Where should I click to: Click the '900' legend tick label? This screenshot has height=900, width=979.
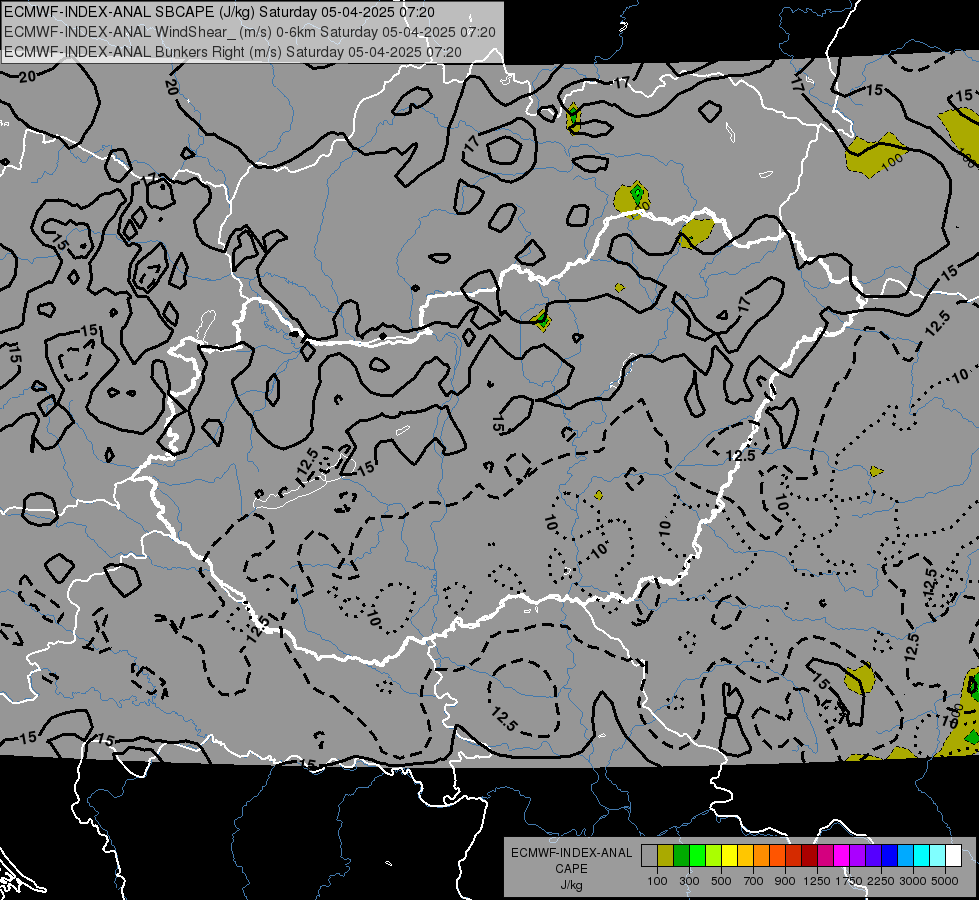(785, 881)
